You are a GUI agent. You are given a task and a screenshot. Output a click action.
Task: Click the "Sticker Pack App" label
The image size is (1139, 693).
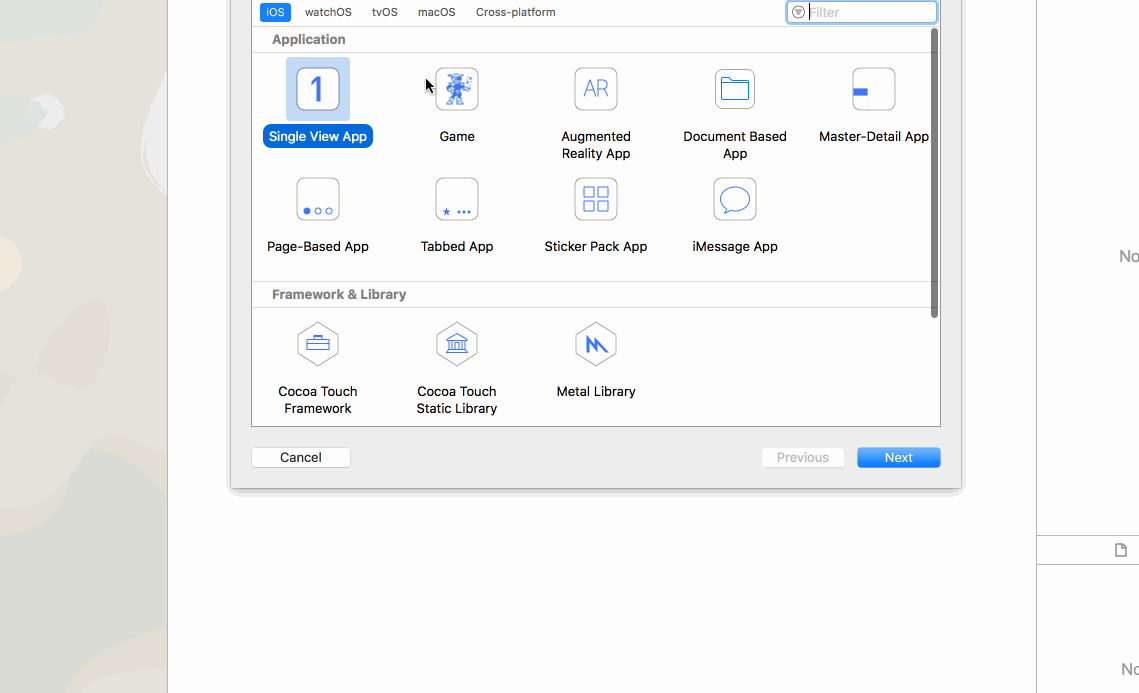click(596, 246)
